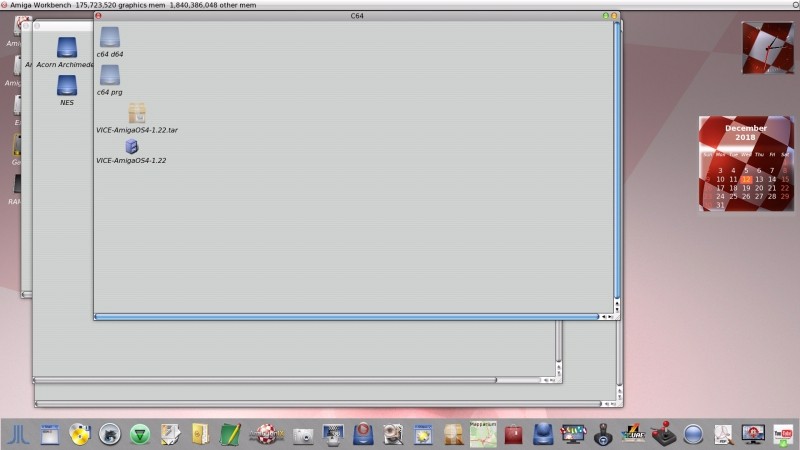Click the rearmost window's horizontal scrollbar
Viewport: 800px width, 450px height.
(319, 404)
